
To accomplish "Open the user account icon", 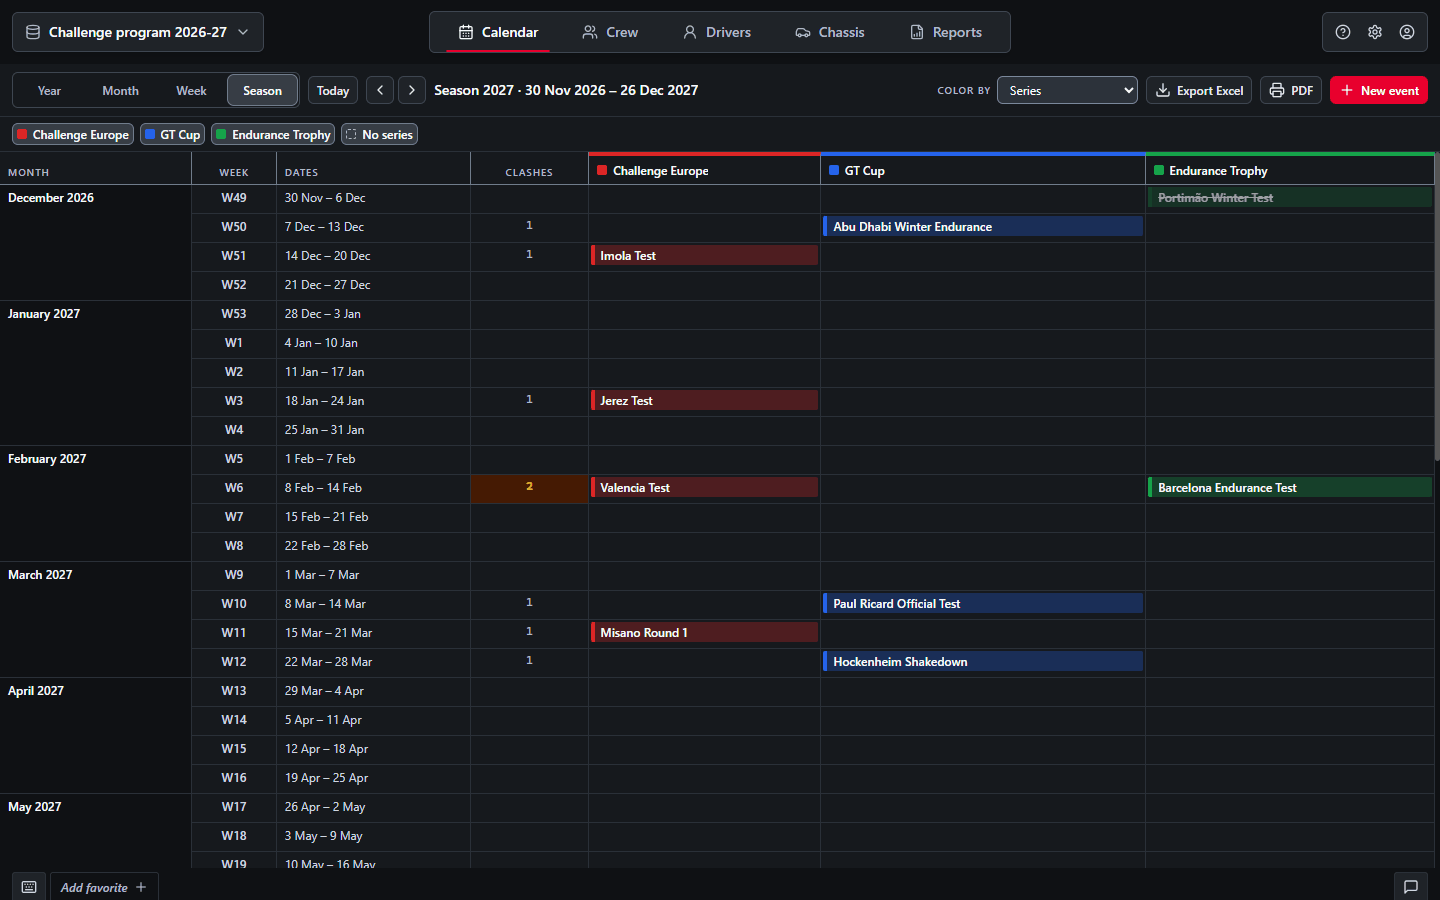I will click(1407, 32).
